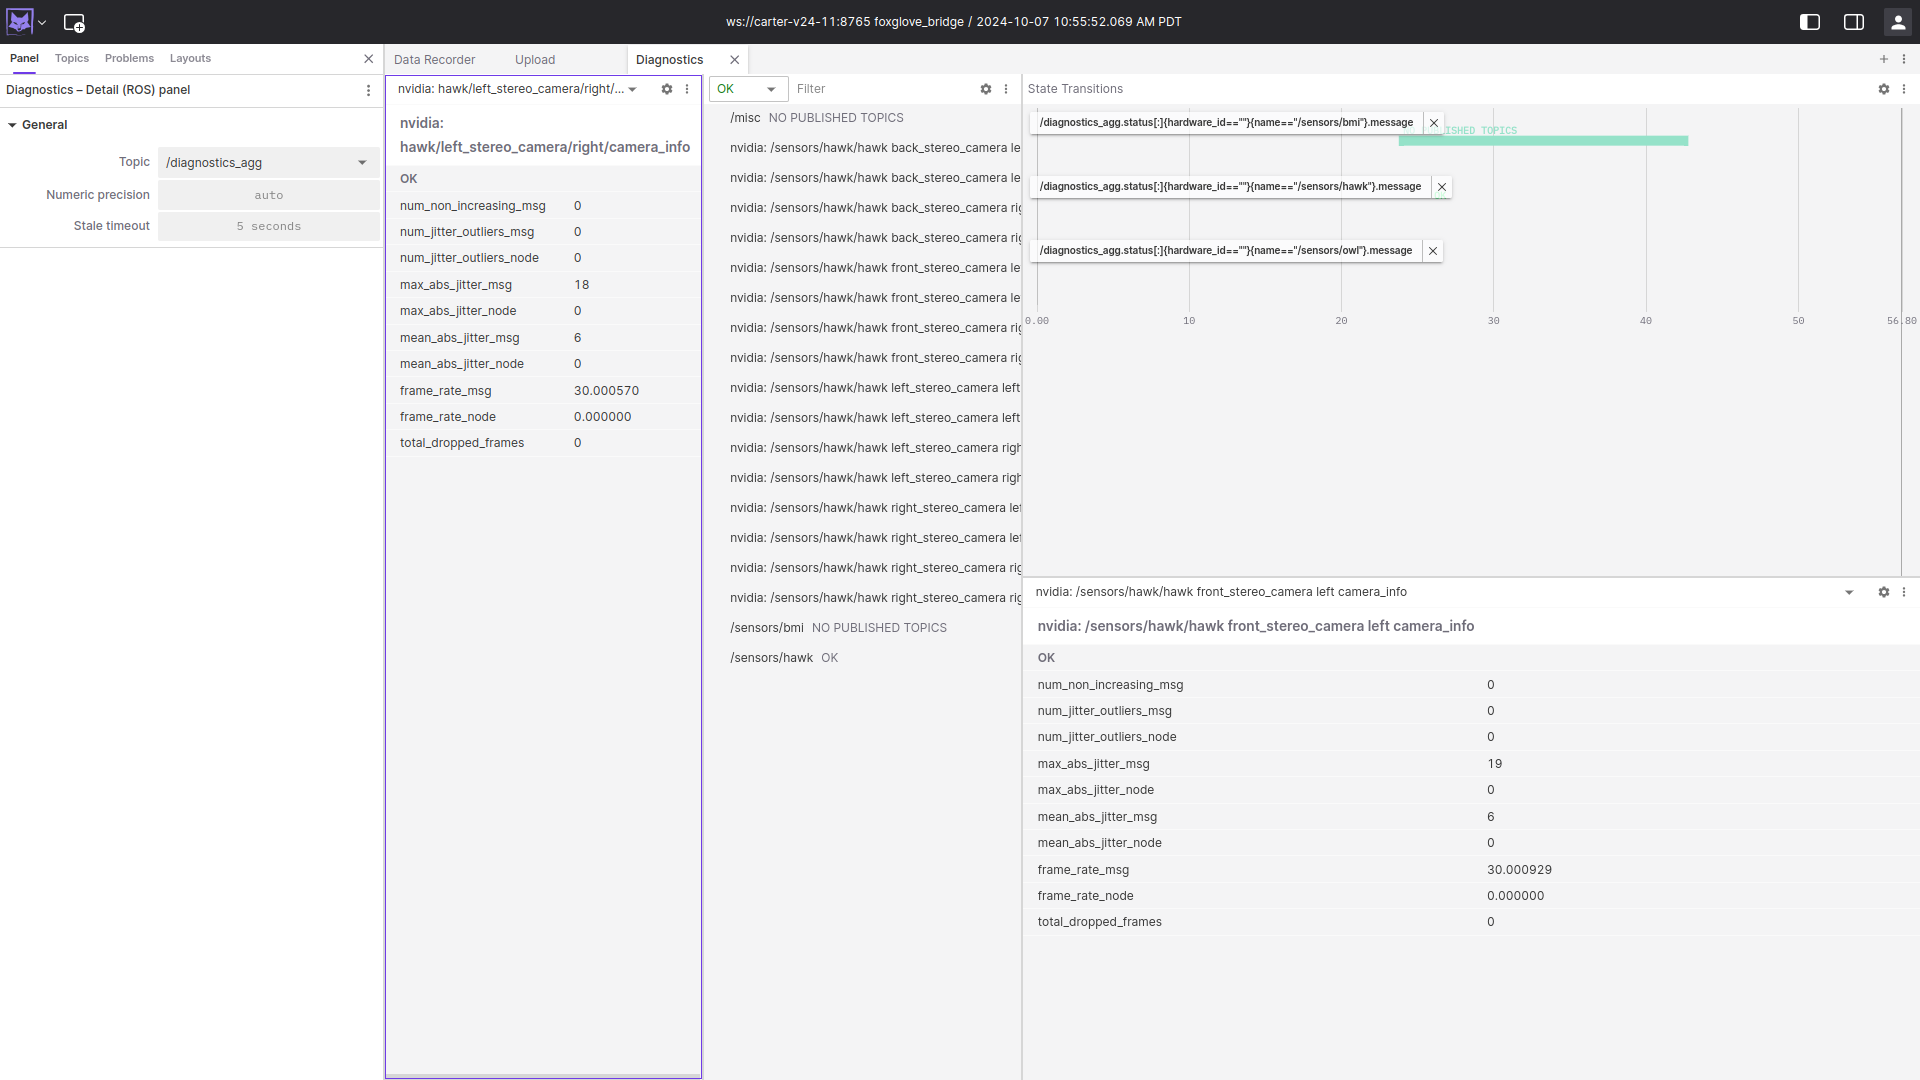Open the user account icon
Viewport: 1920px width, 1080px height.
[x=1898, y=21]
